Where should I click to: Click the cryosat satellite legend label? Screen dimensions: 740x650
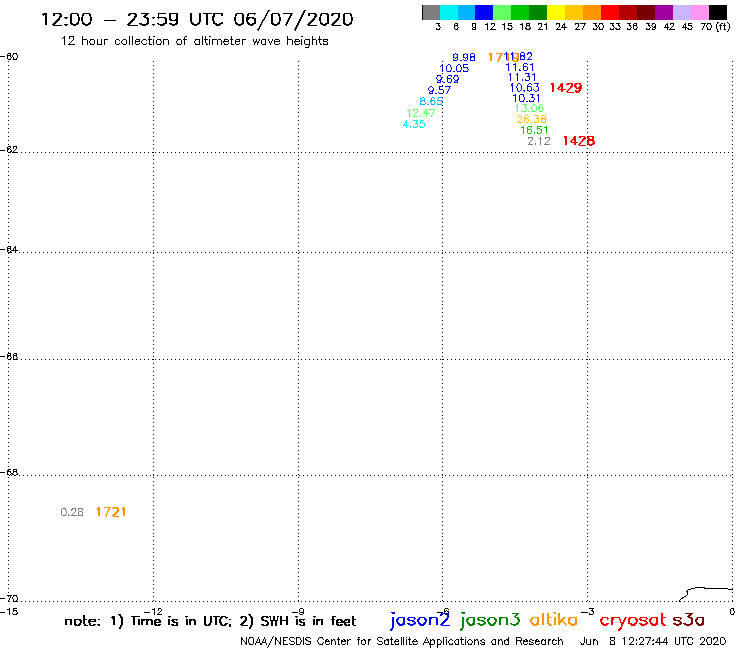633,621
